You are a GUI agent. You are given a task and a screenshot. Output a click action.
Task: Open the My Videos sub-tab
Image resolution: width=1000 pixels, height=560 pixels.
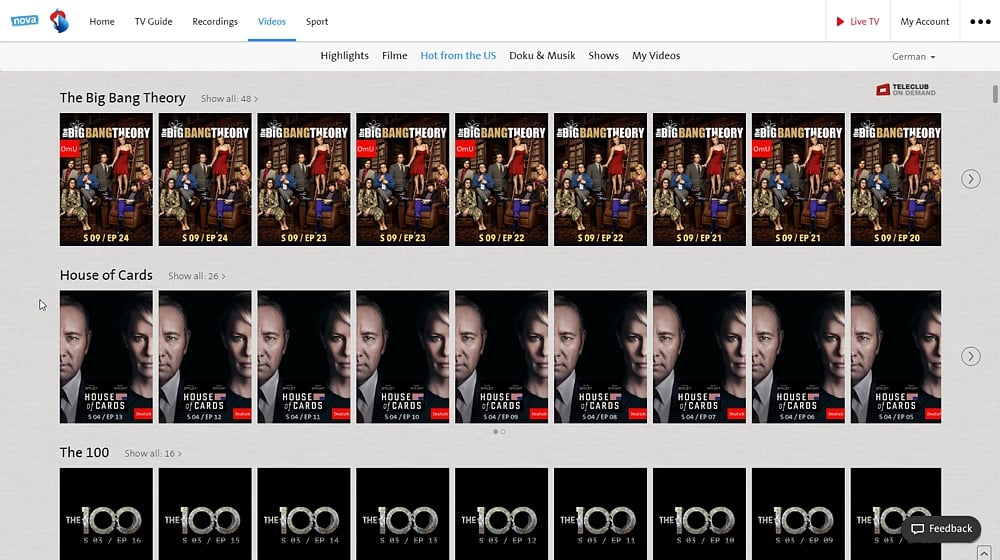coord(656,55)
